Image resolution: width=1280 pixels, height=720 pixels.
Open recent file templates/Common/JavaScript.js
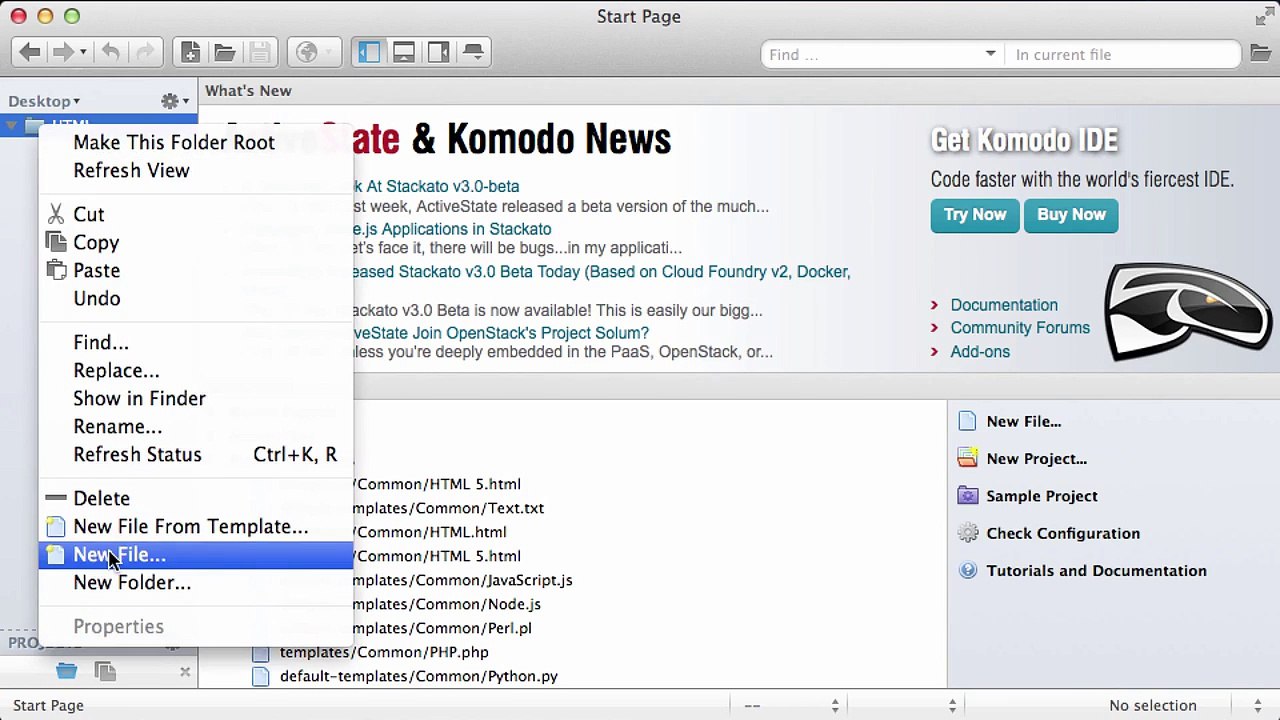pos(463,580)
